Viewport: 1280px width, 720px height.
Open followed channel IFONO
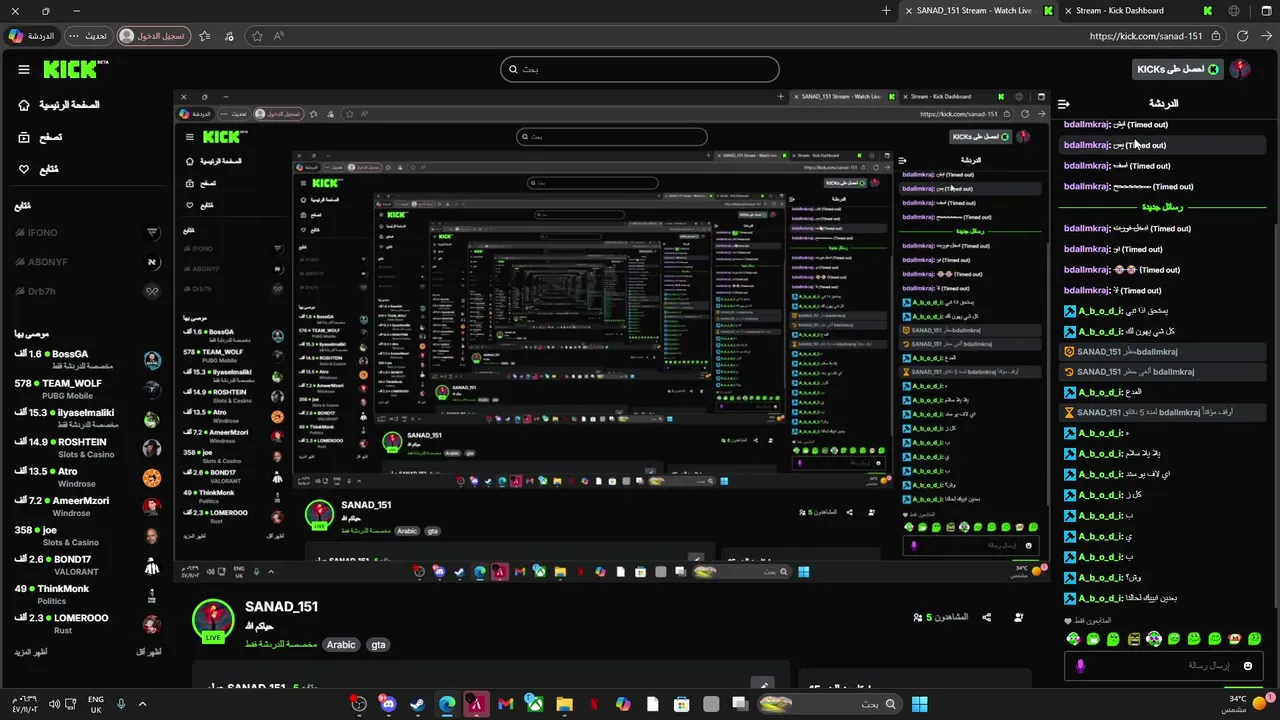(x=87, y=233)
